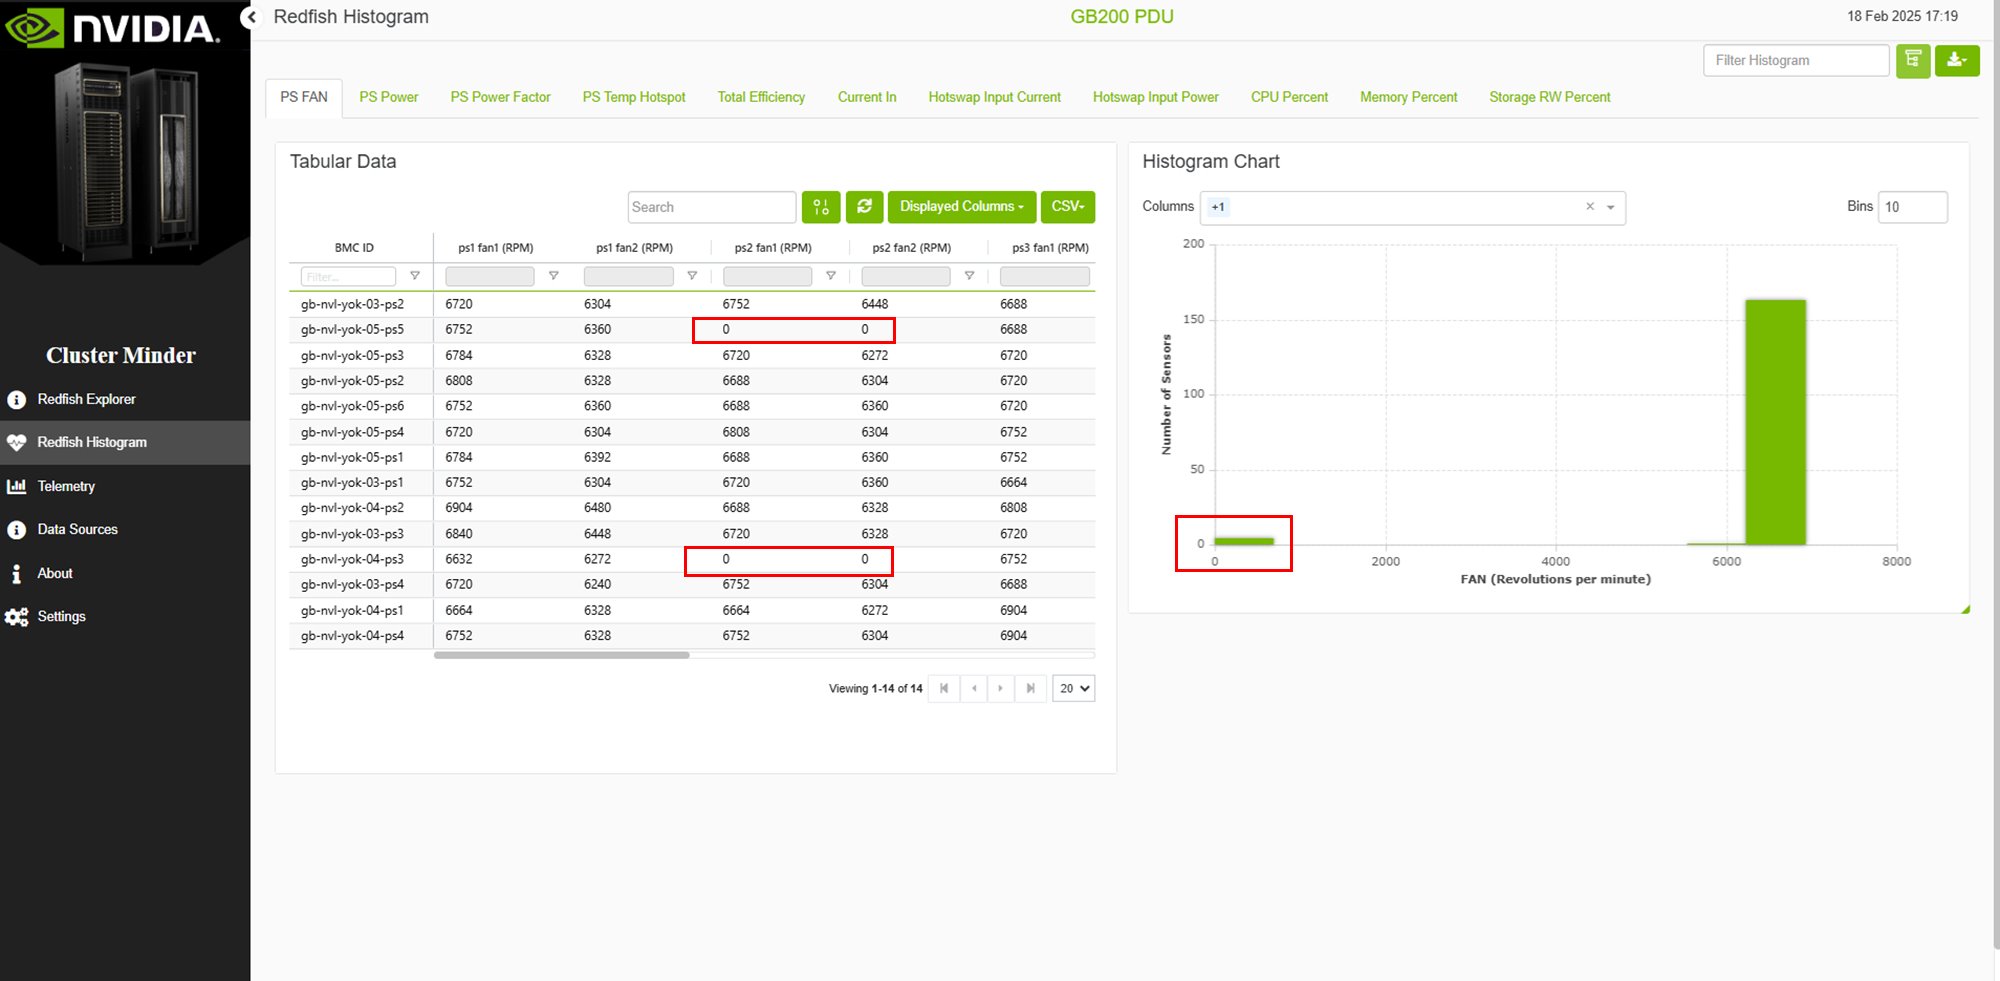Screen dimensions: 2000x981
Task: Open the PS Temp Hotspot tab
Action: pyautogui.click(x=634, y=98)
